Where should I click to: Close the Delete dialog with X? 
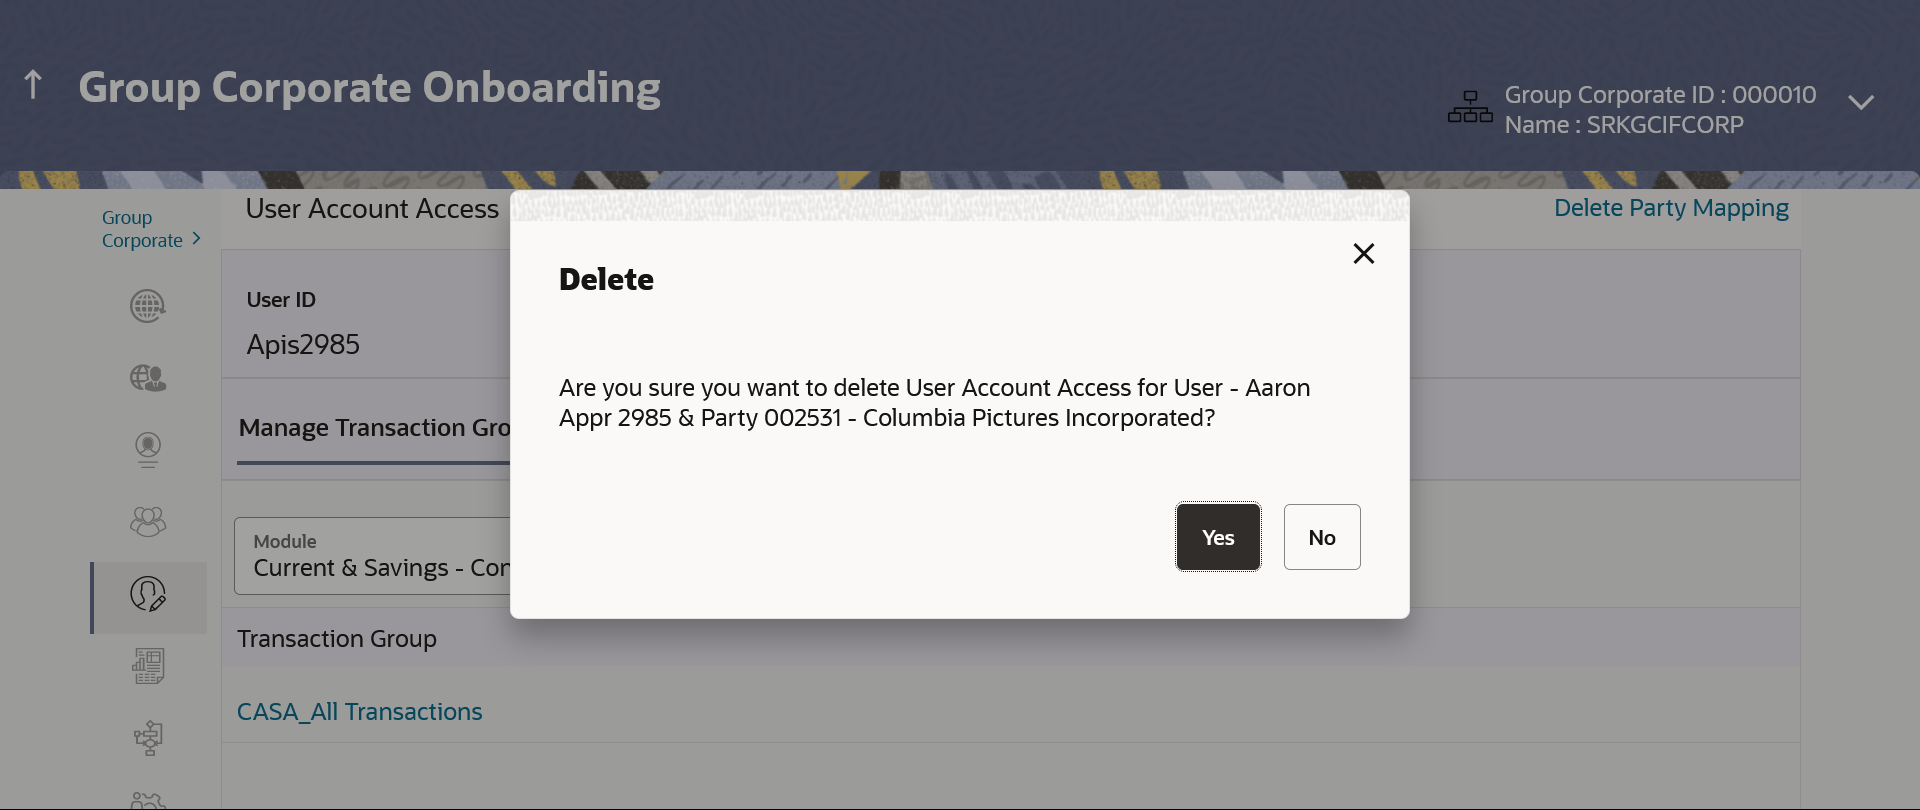pyautogui.click(x=1364, y=254)
